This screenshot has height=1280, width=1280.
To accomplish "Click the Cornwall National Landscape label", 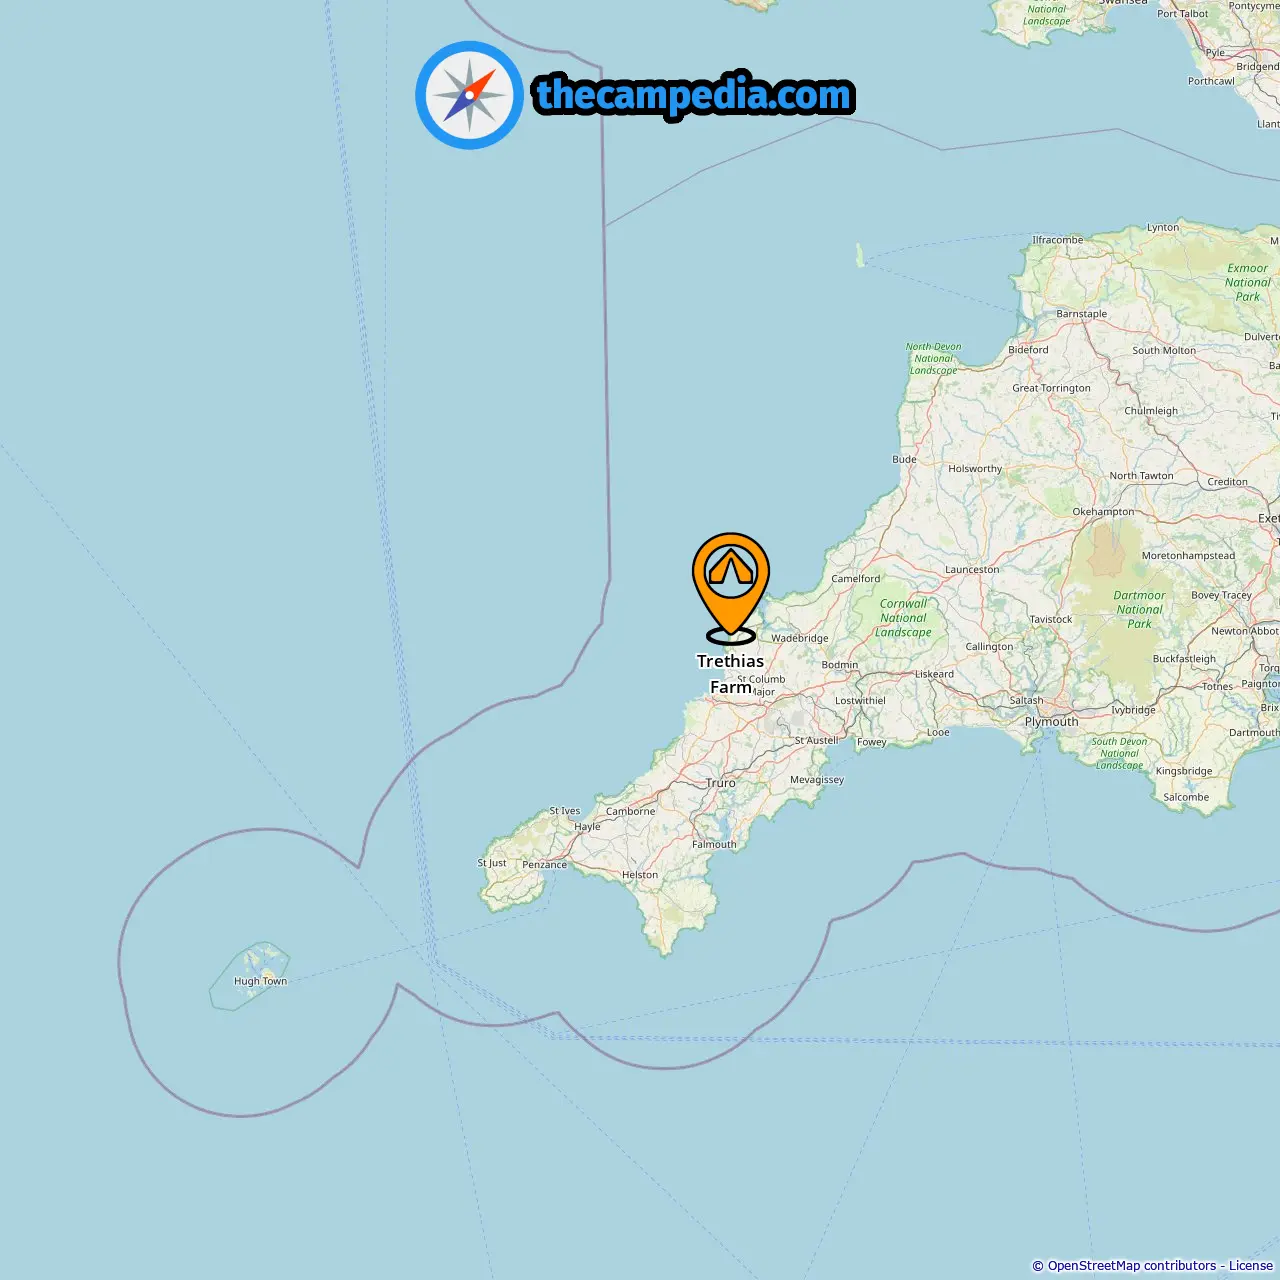I will pos(904,618).
